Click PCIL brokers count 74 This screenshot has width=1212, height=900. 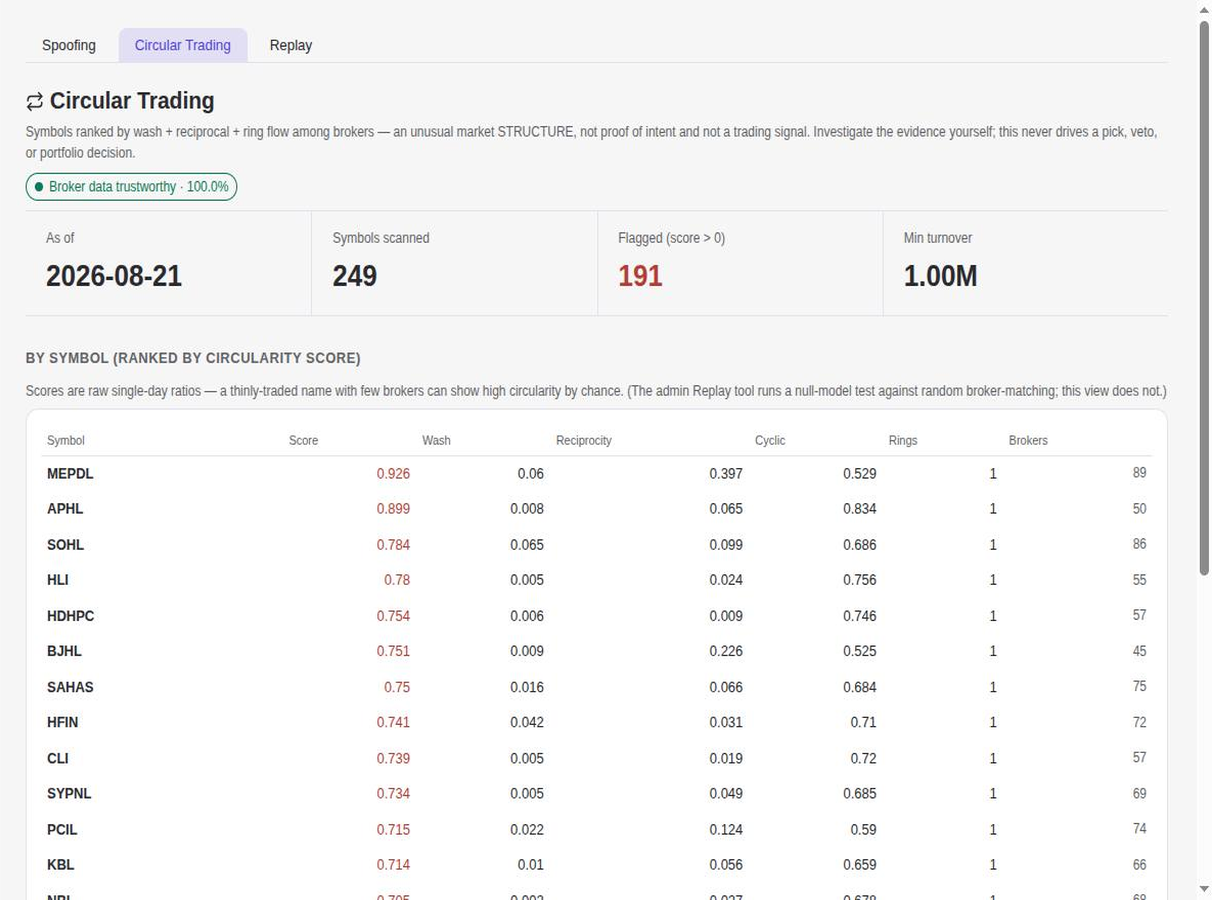click(1139, 829)
